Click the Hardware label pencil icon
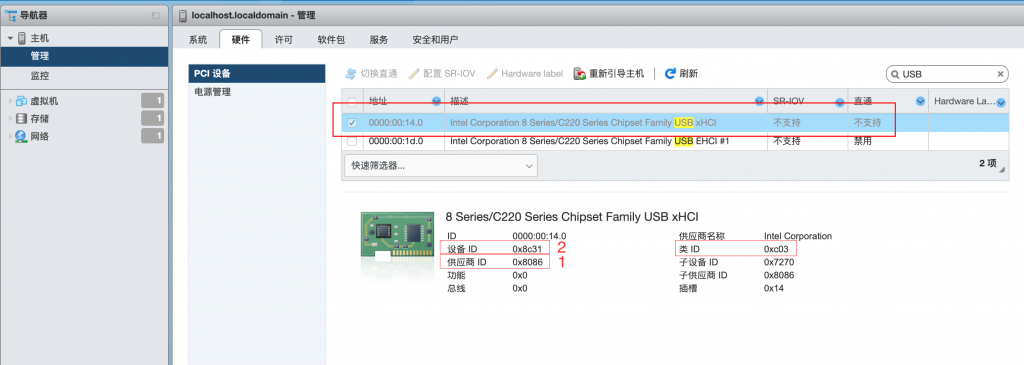The image size is (1024, 365). [x=492, y=74]
